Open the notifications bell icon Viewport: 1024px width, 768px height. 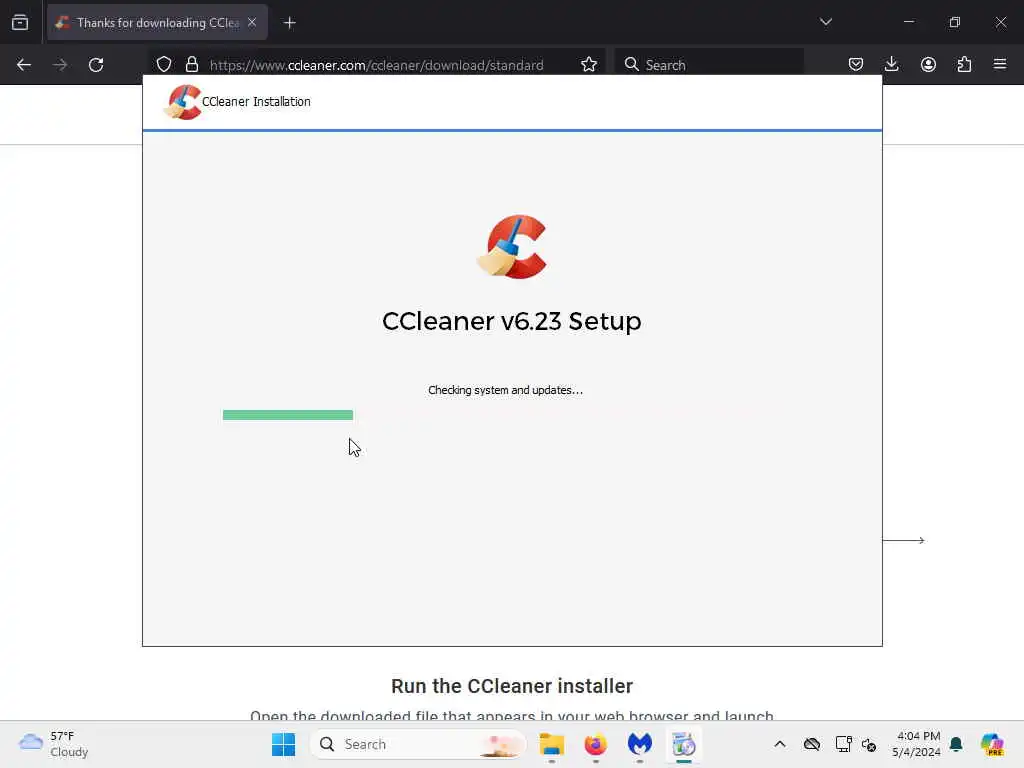956,744
